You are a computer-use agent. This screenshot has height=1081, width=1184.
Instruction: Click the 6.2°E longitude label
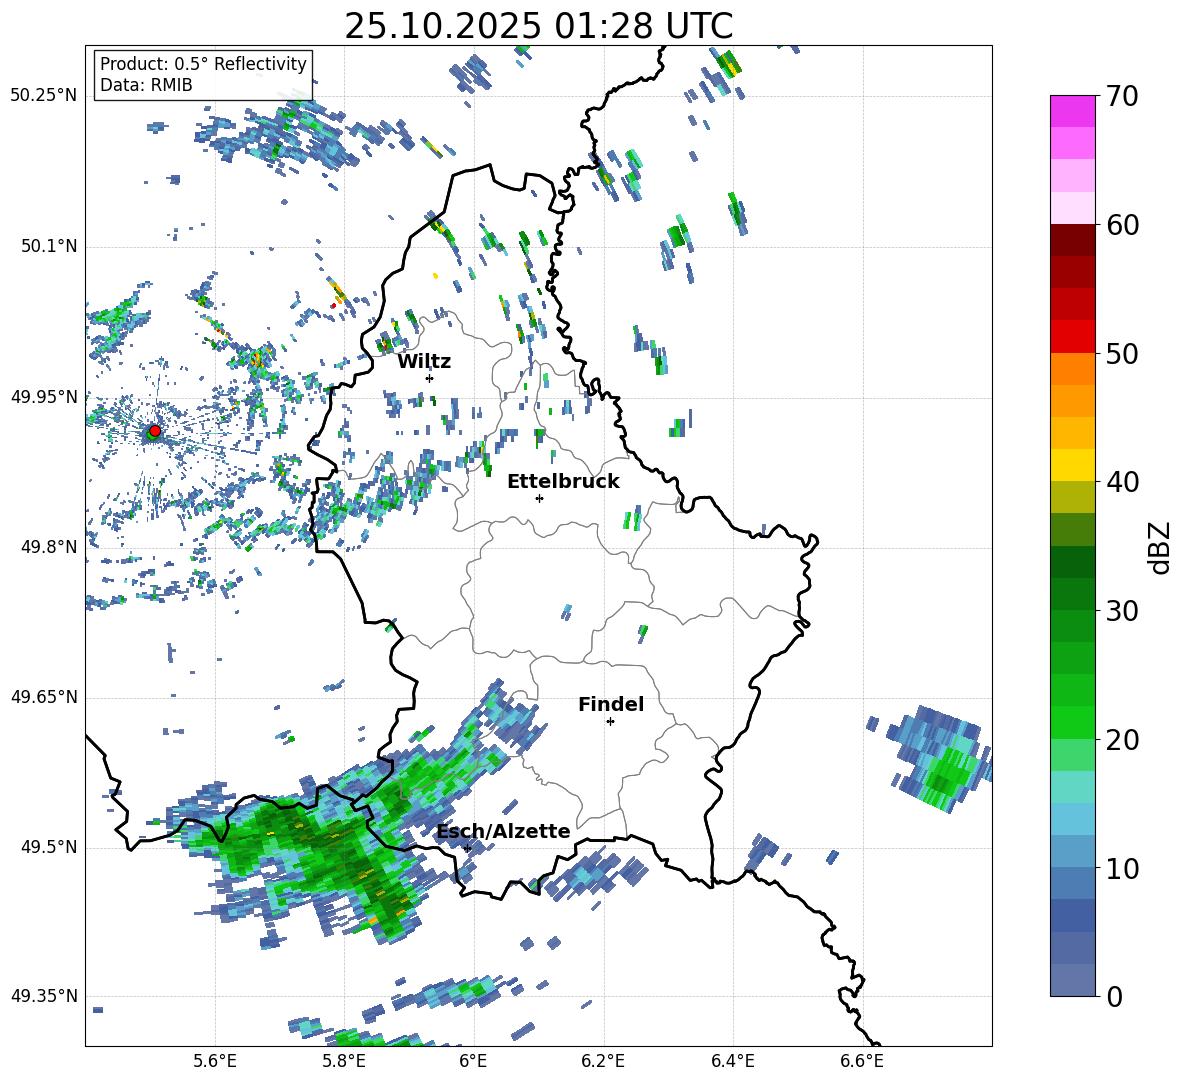(603, 1061)
